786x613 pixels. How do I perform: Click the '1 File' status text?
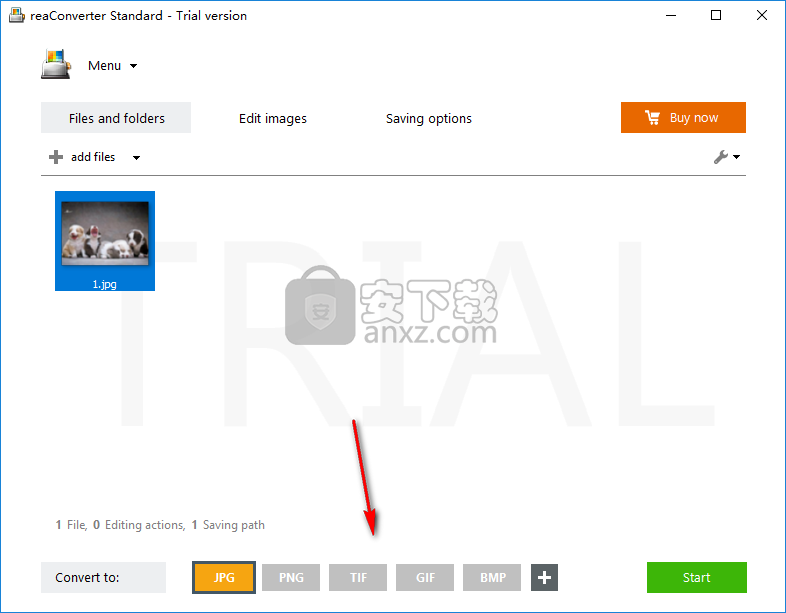71,525
